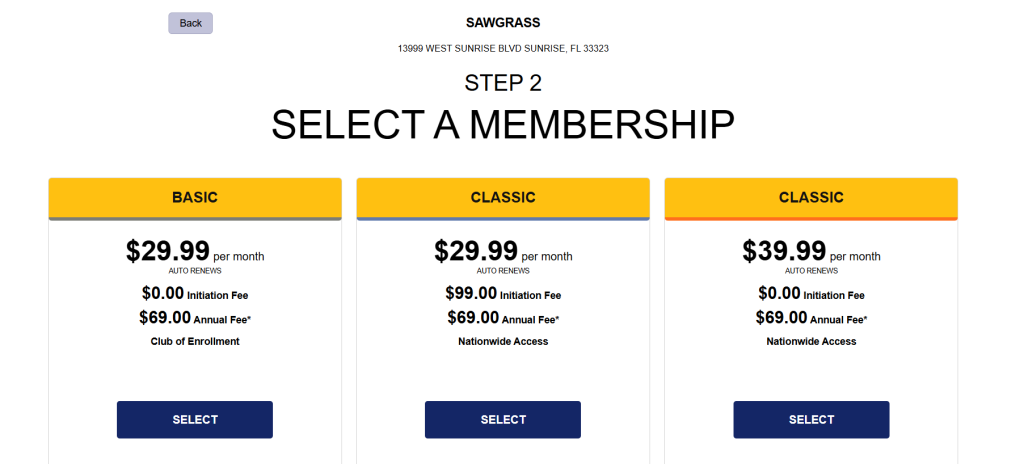Select the Classic plan with $99.00 initiation fee

503,419
